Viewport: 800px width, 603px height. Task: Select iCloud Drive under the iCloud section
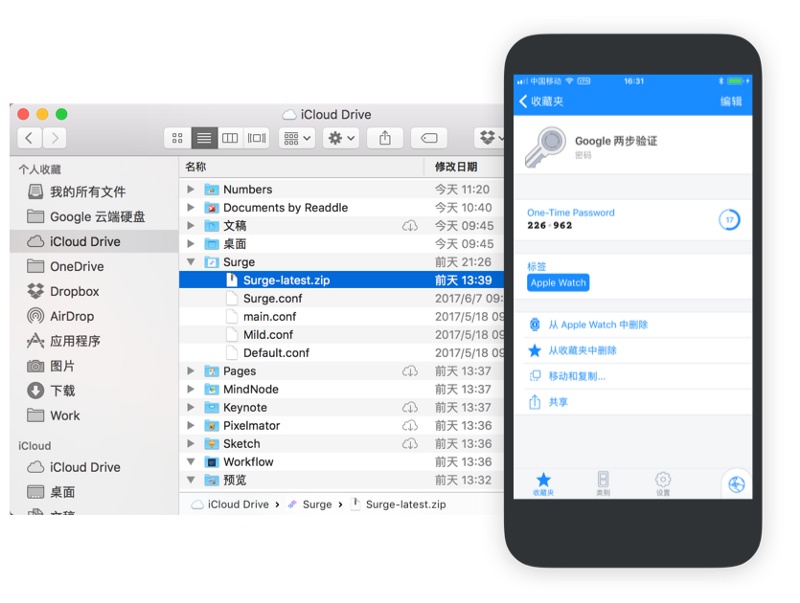click(74, 467)
